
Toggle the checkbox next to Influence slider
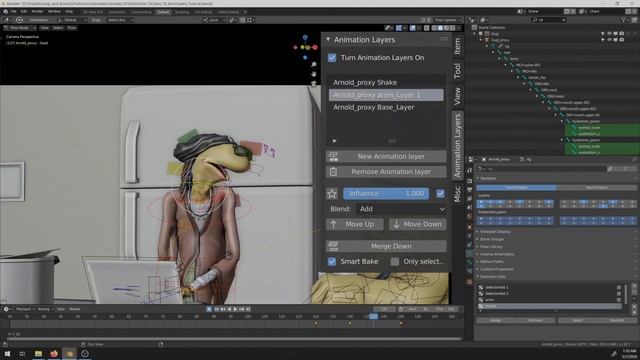tap(440, 193)
